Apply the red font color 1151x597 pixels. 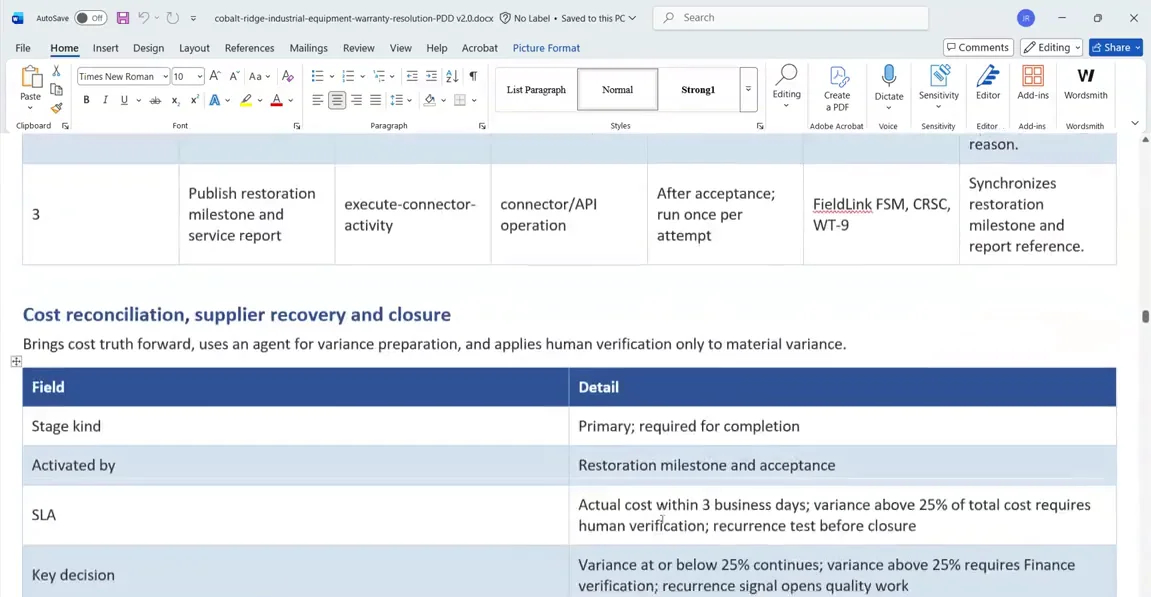point(276,100)
